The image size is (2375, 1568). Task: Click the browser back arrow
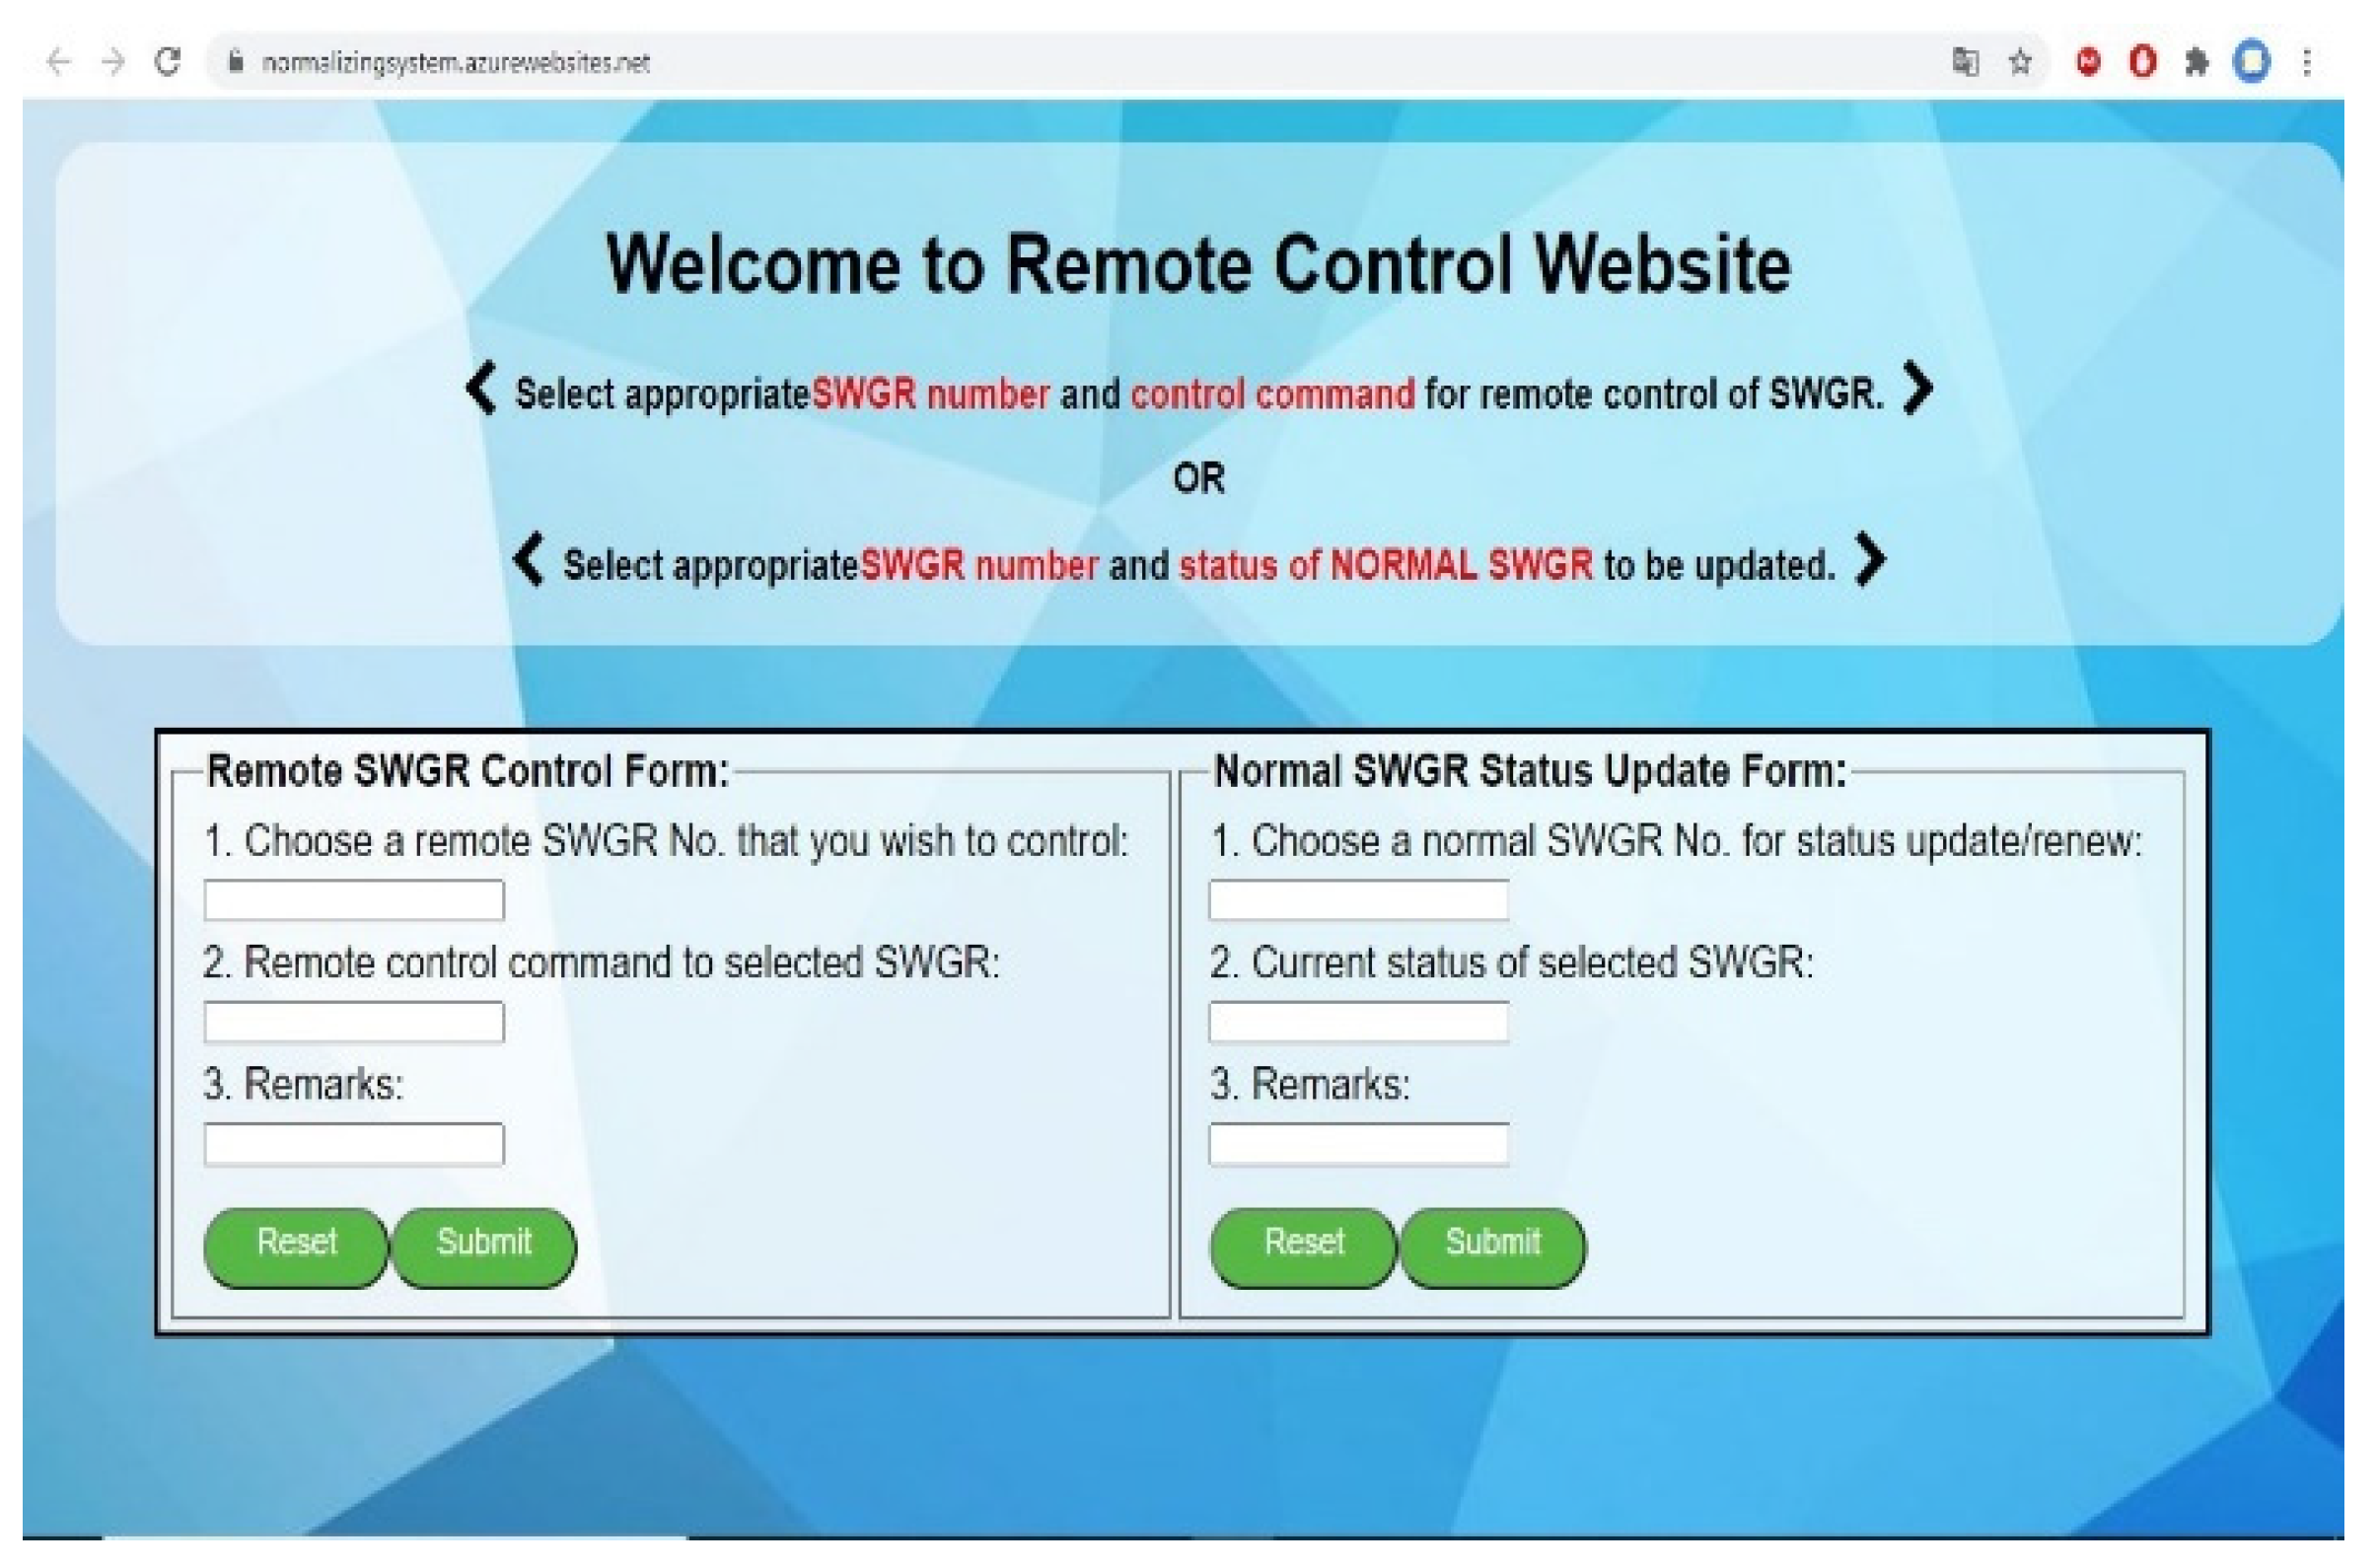tap(59, 62)
